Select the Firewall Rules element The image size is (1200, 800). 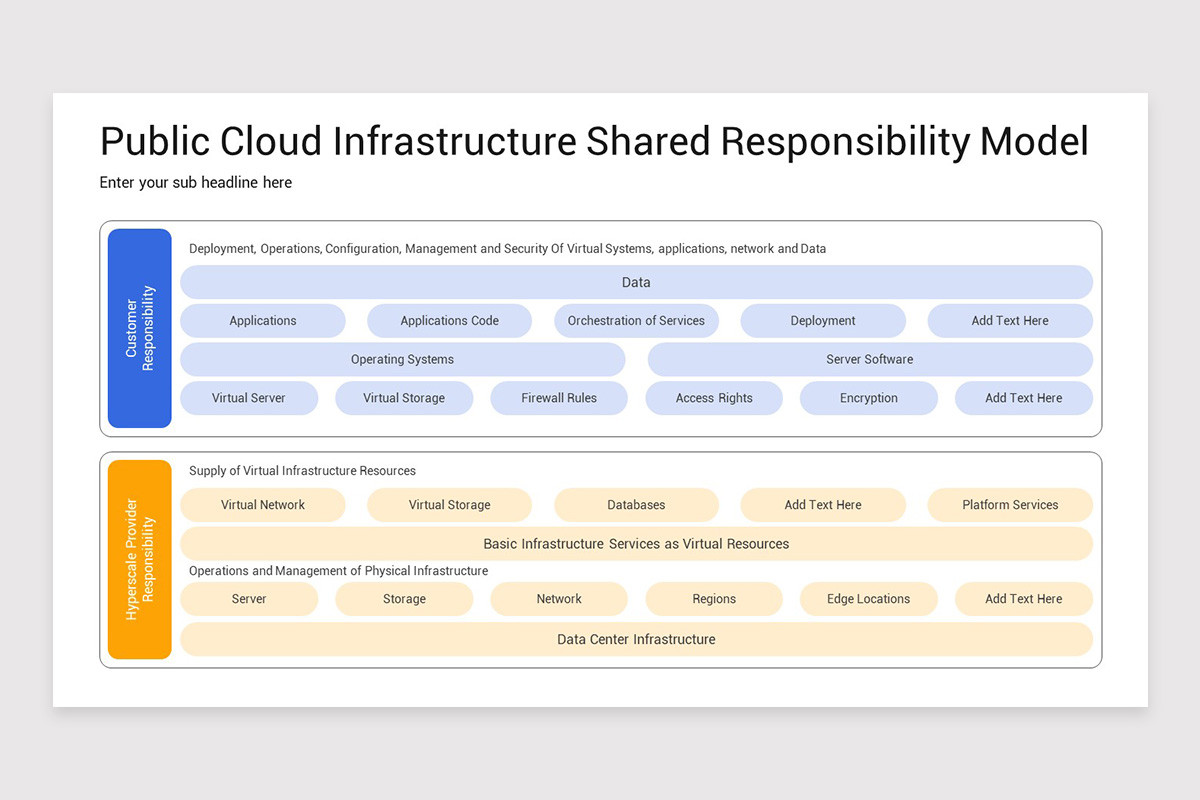click(x=558, y=397)
